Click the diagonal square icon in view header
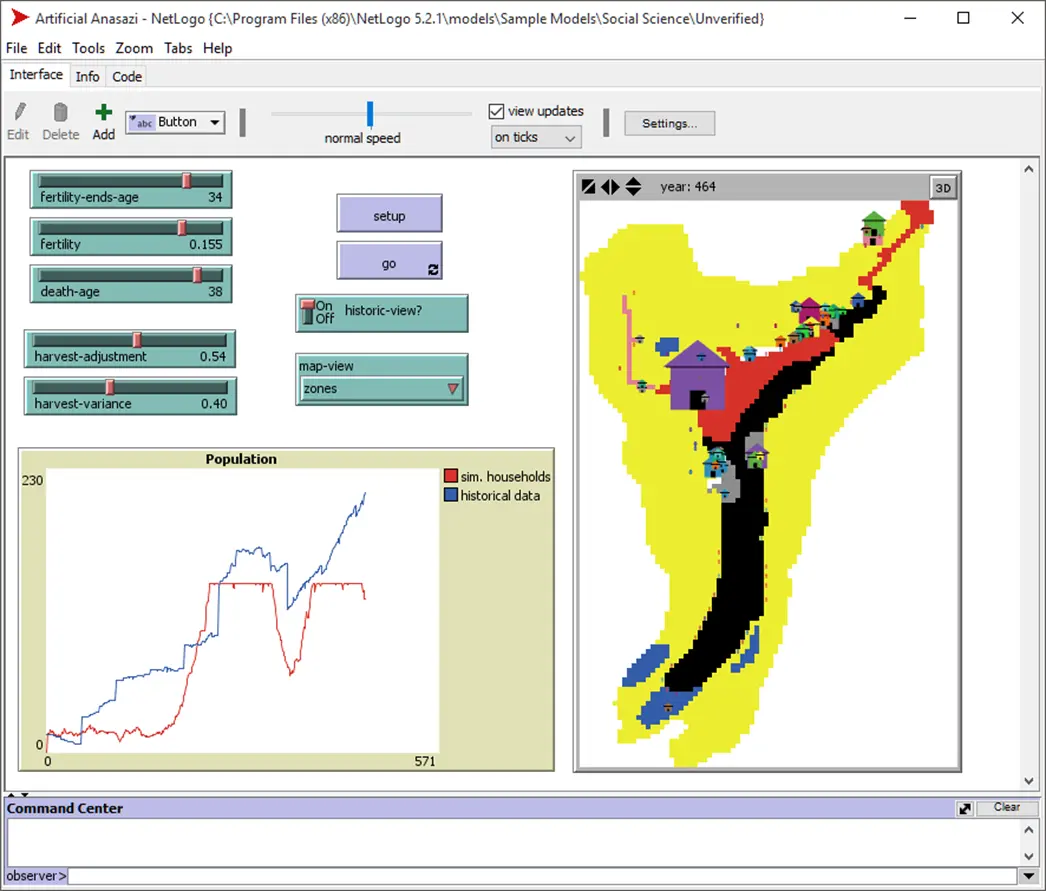 click(588, 187)
